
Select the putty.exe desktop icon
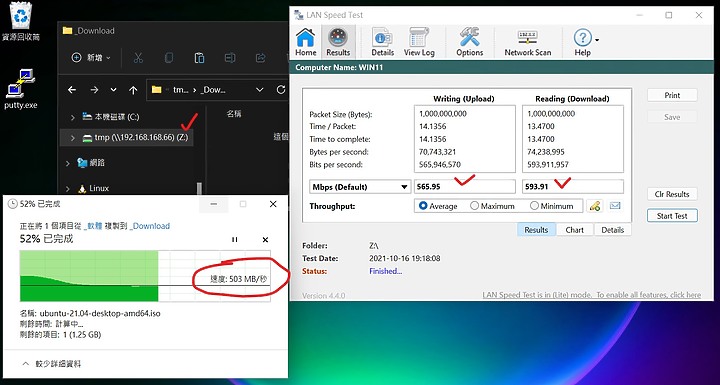[x=21, y=89]
